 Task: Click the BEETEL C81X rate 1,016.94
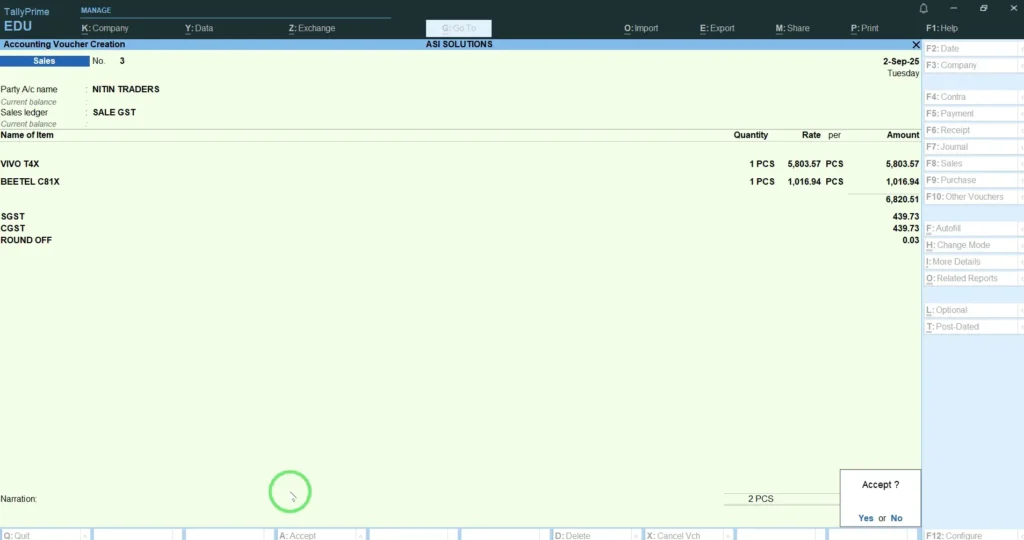point(803,182)
